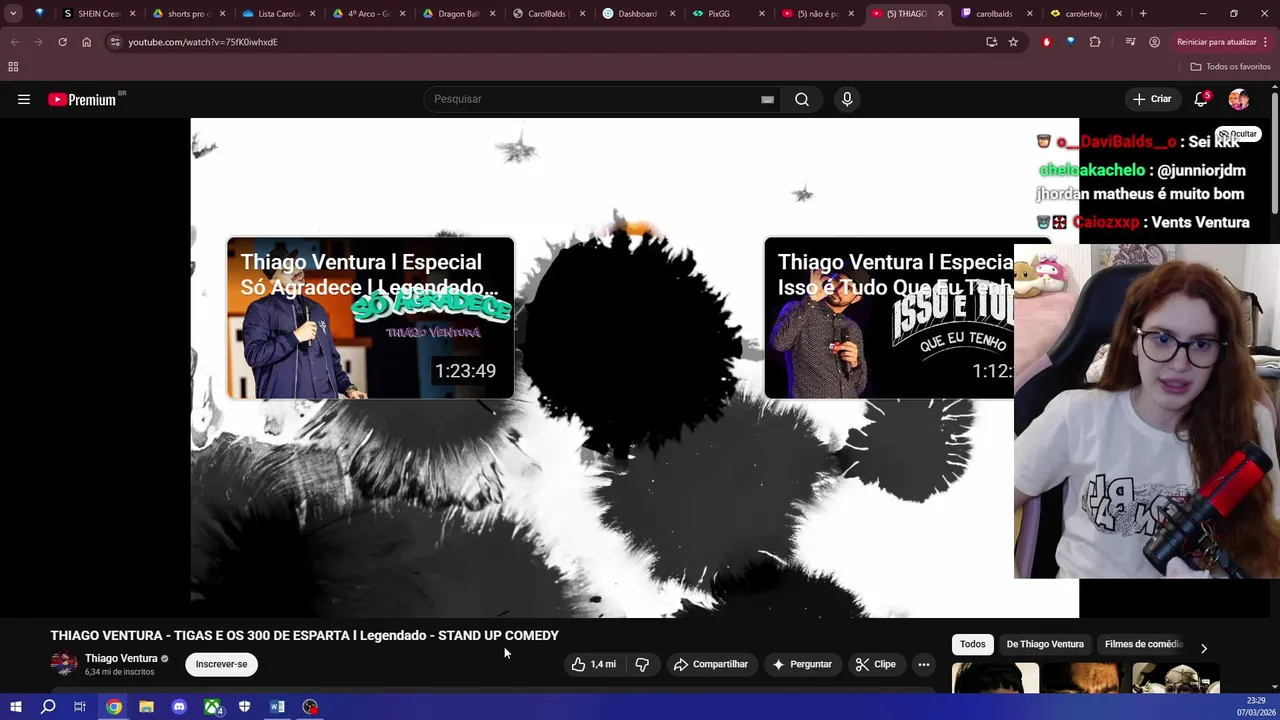Open Chrome media control icon

click(x=1130, y=42)
